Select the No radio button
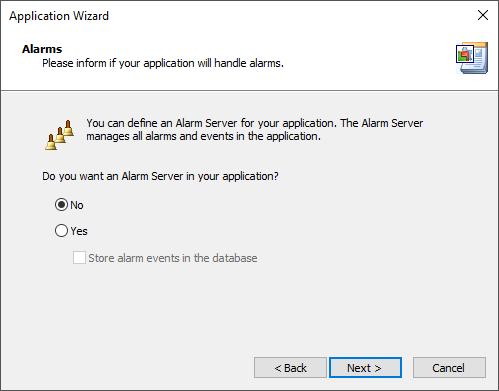The height and width of the screenshot is (391, 499). pos(61,205)
